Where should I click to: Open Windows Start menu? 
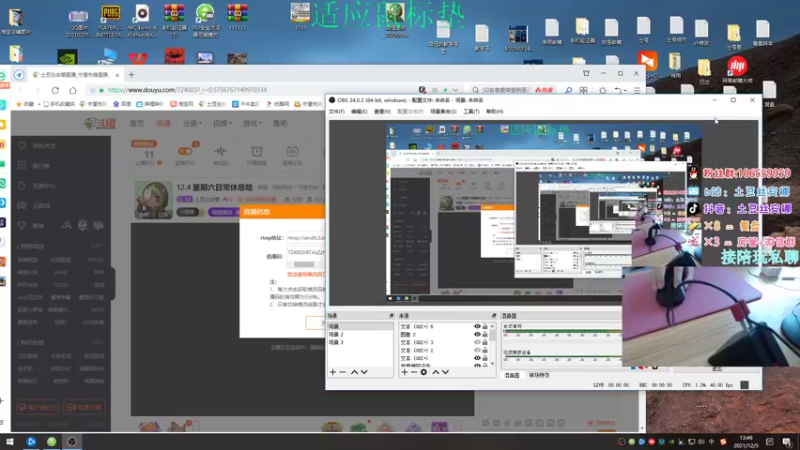click(10, 441)
